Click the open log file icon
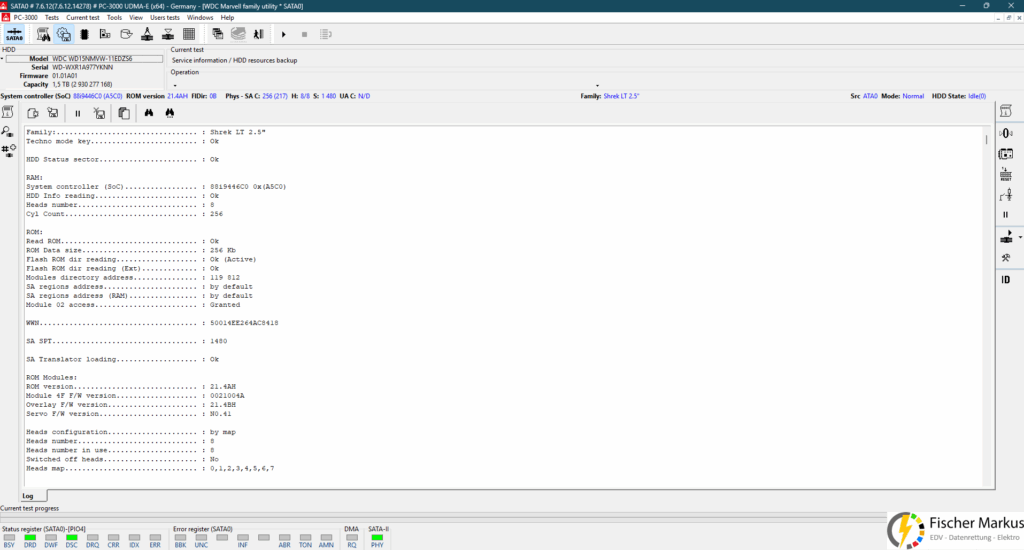This screenshot has height=550, width=1024. [x=32, y=113]
